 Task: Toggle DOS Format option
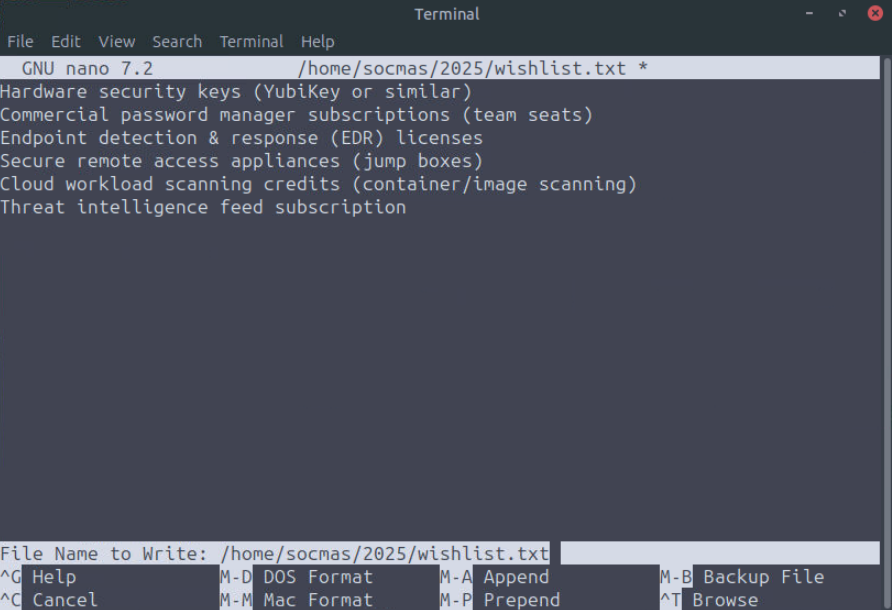[x=317, y=577]
